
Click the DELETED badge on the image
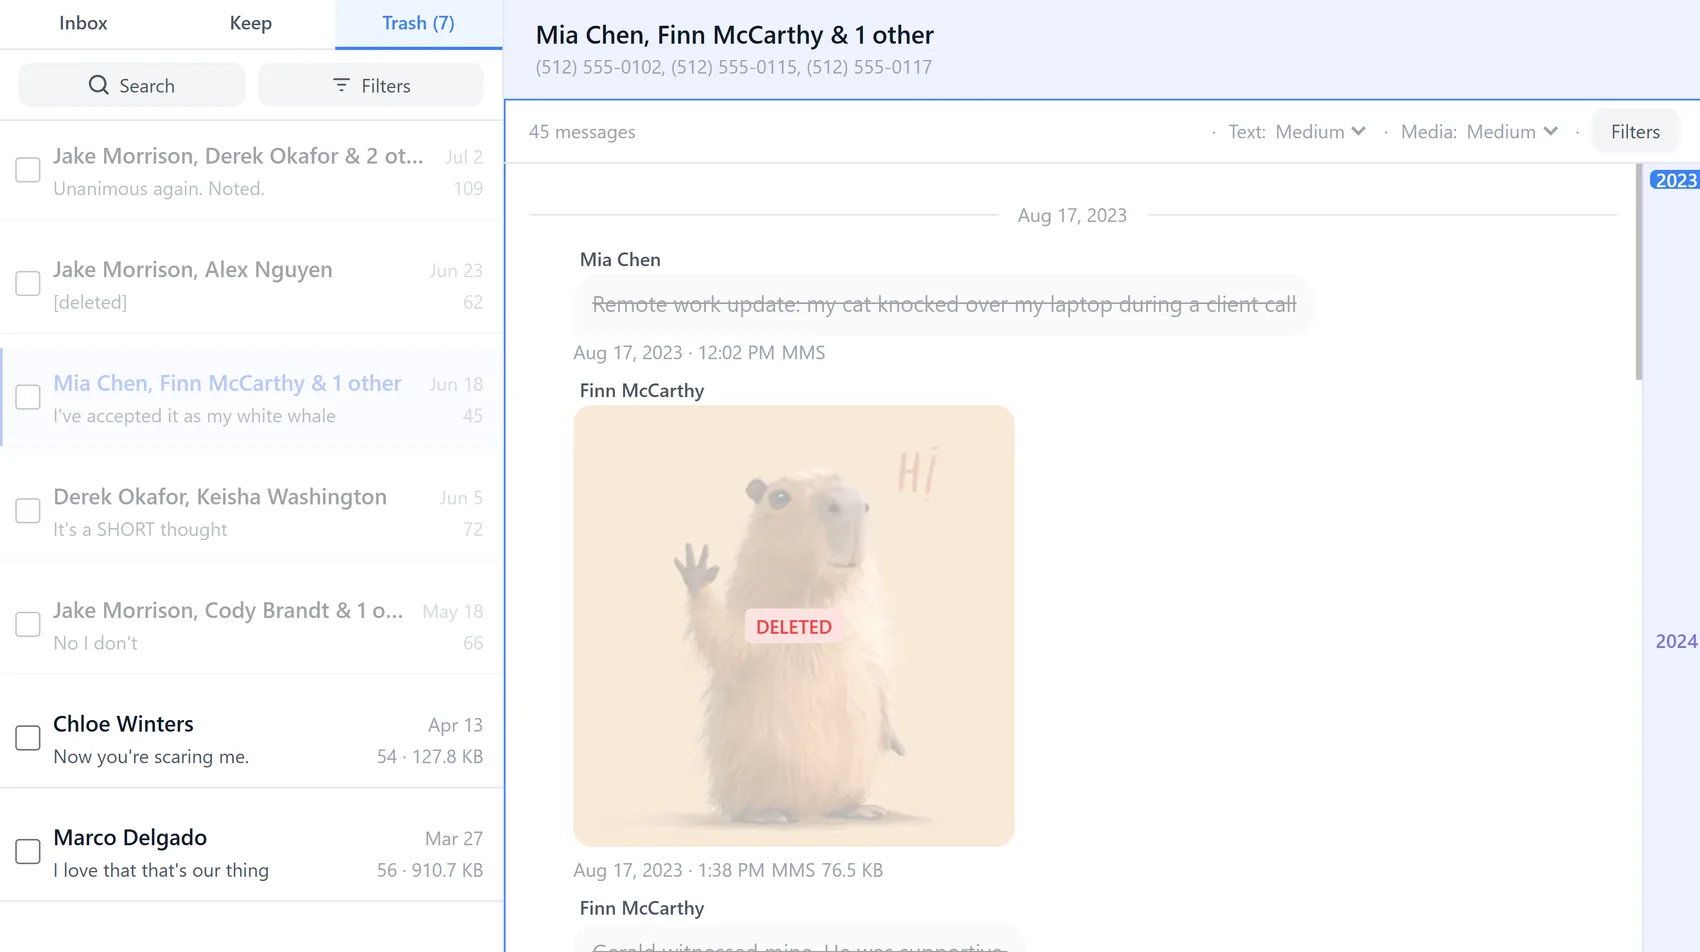(794, 627)
